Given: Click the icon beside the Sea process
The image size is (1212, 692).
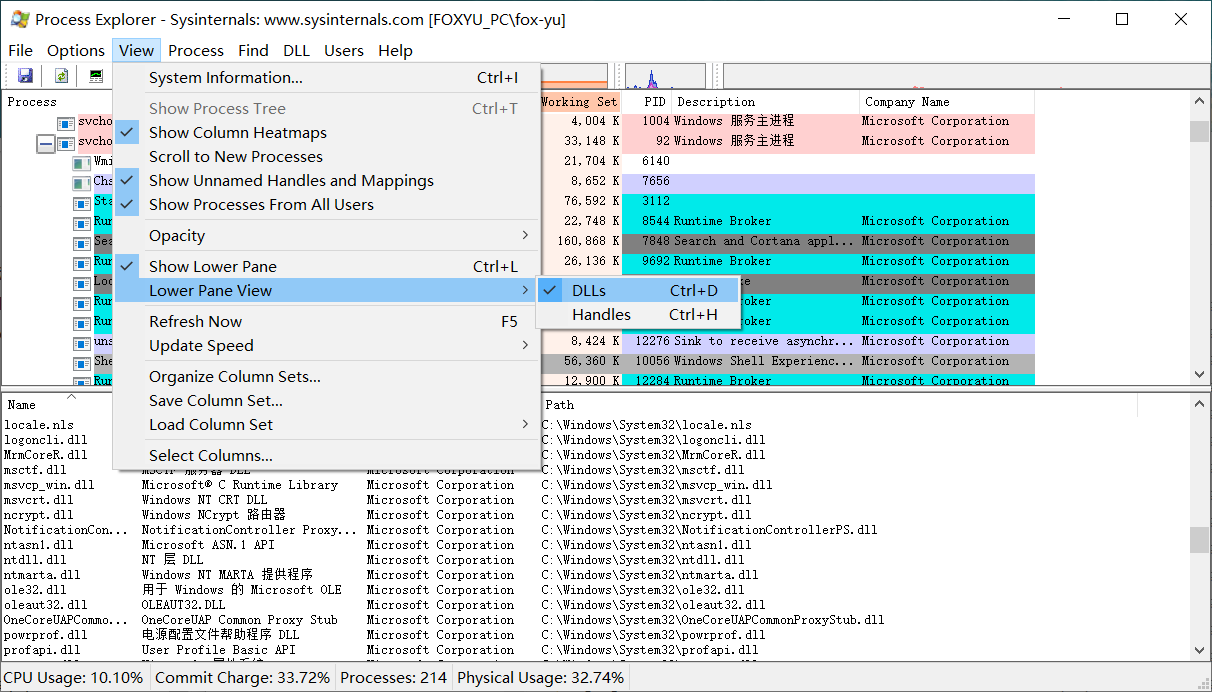Looking at the screenshot, I should pyautogui.click(x=82, y=243).
